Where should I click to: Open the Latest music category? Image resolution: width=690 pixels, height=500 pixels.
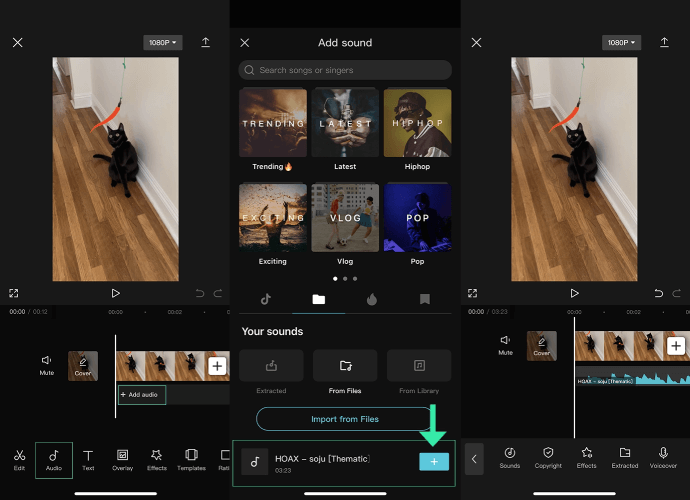(345, 129)
